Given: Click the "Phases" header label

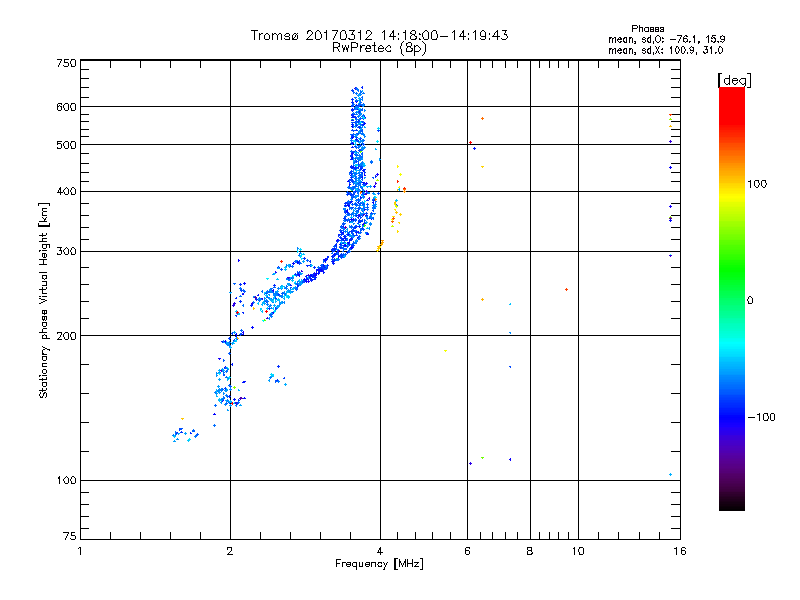Looking at the screenshot, I should point(647,29).
